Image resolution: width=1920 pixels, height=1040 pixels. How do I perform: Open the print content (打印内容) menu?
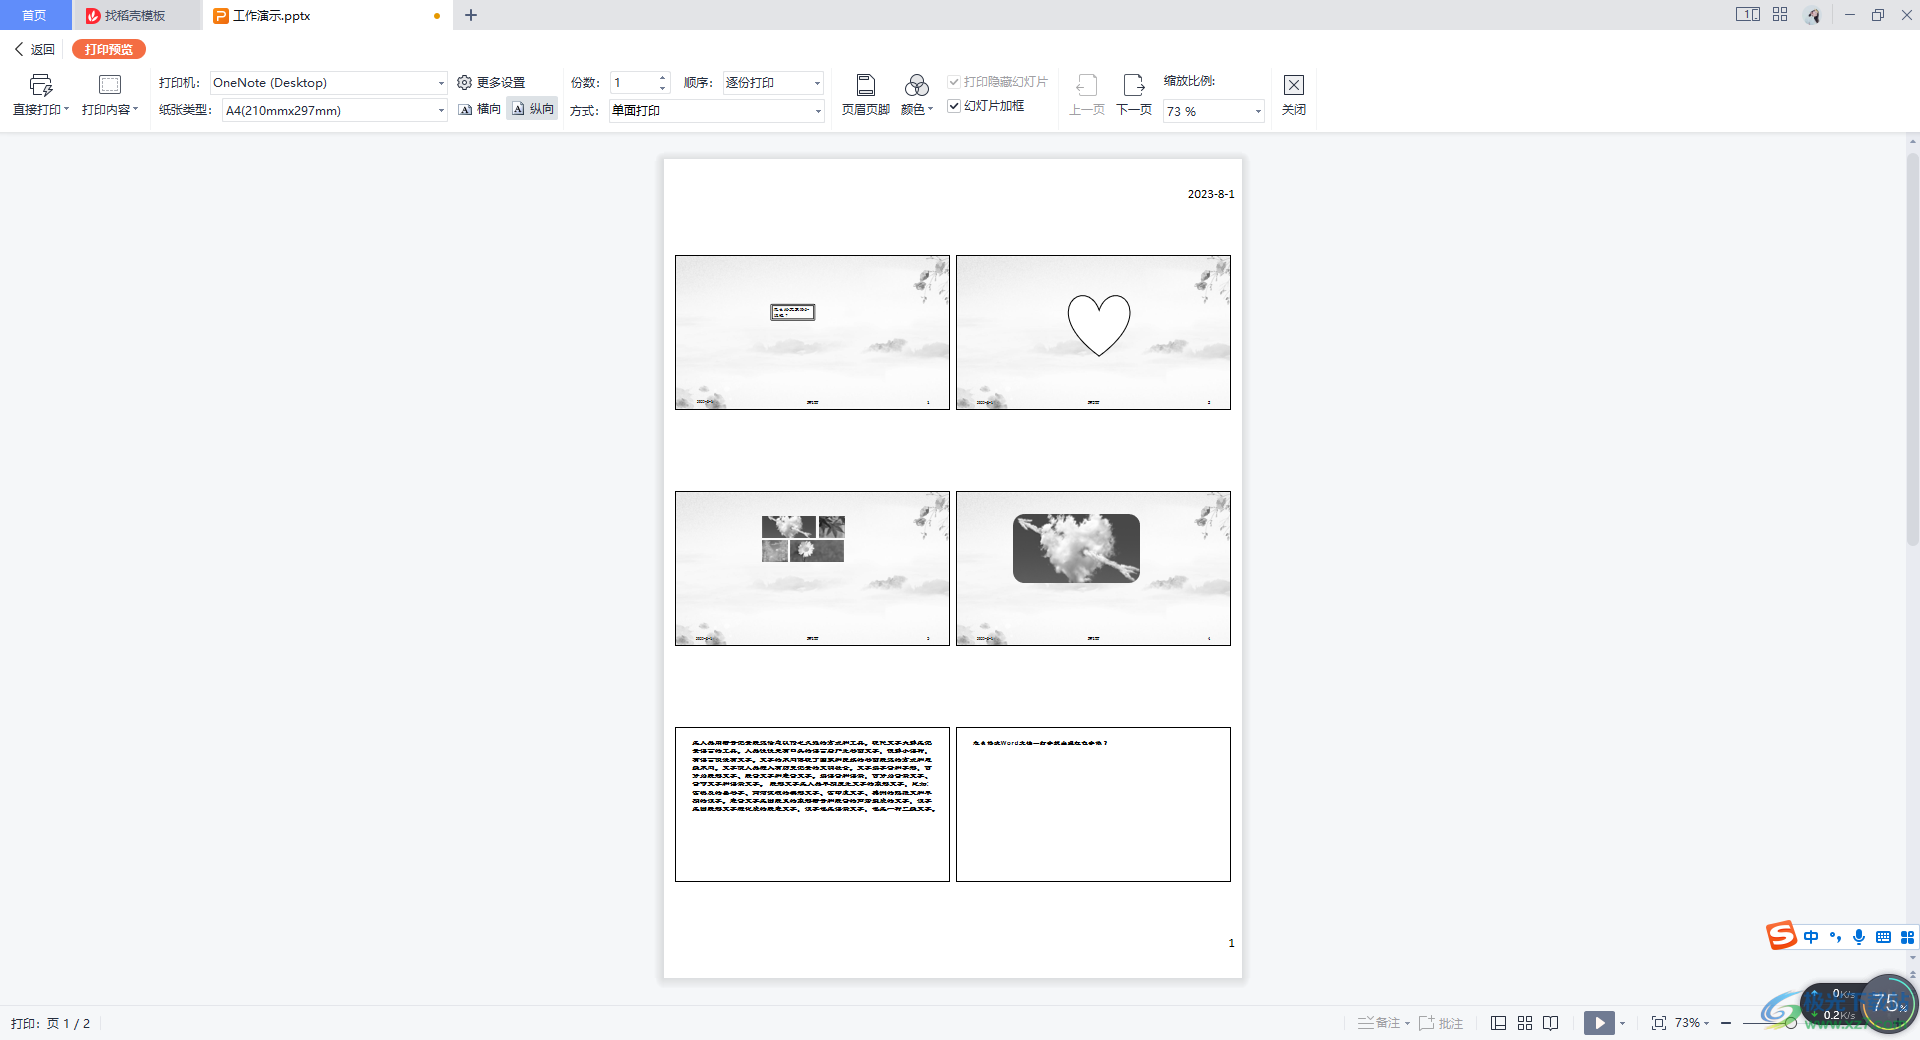[110, 96]
